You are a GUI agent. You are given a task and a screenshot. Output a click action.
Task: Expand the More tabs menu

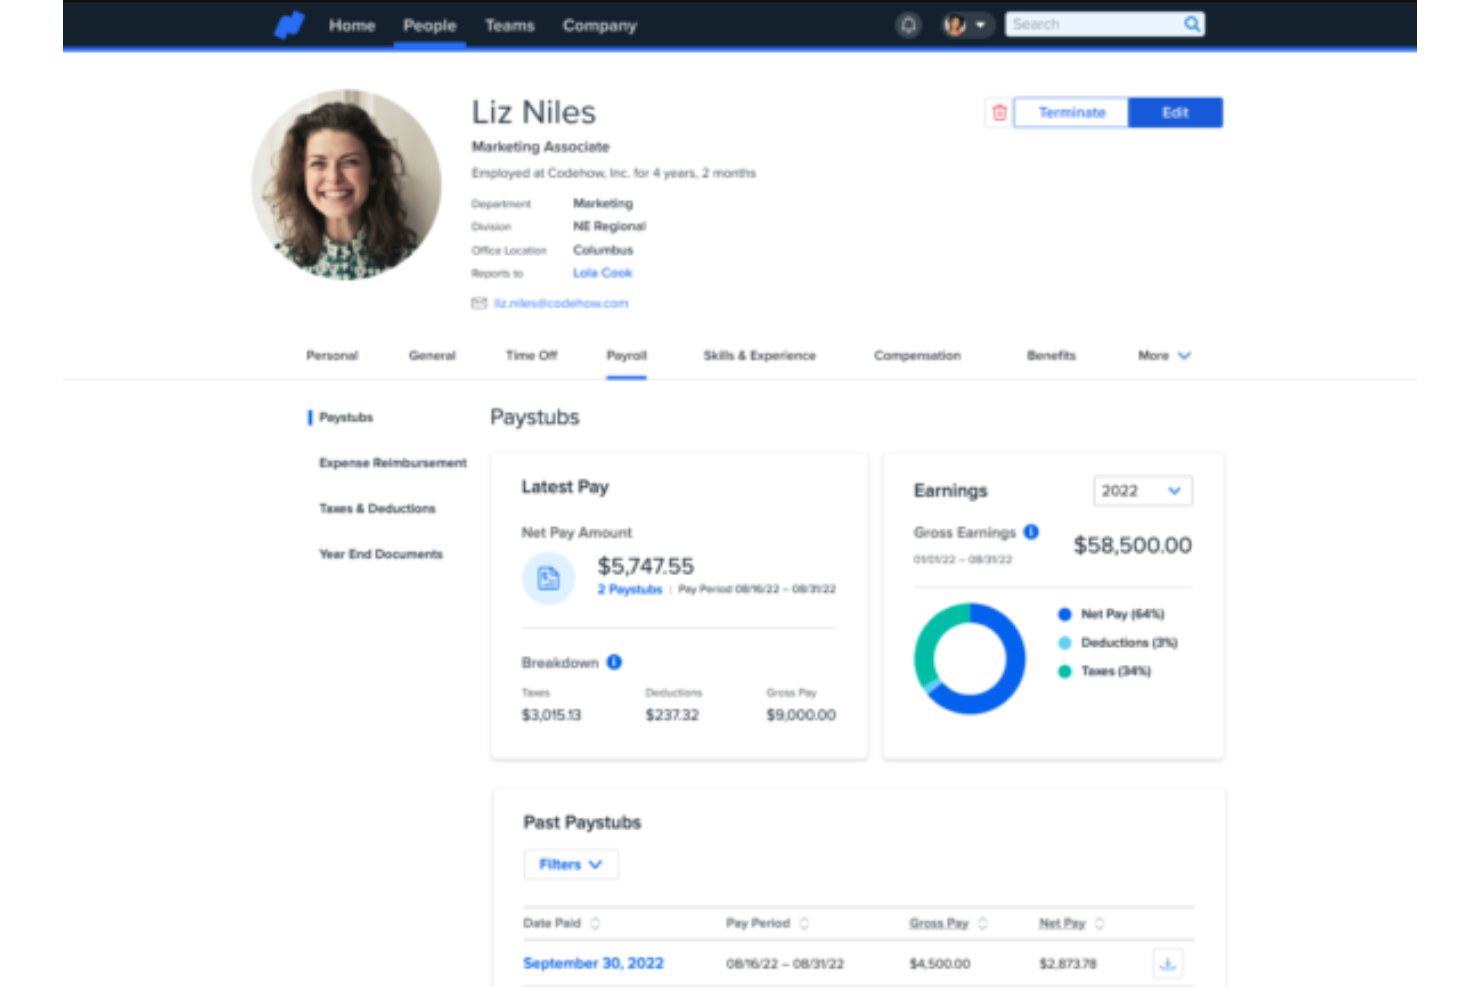point(1164,356)
